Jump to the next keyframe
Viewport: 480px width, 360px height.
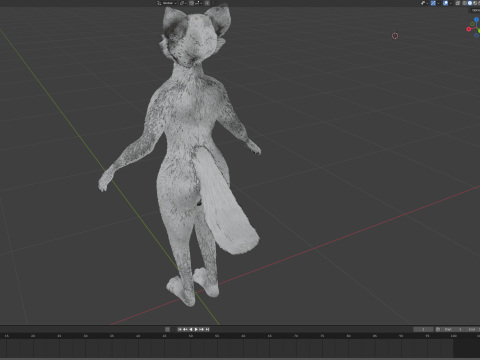tap(201, 329)
